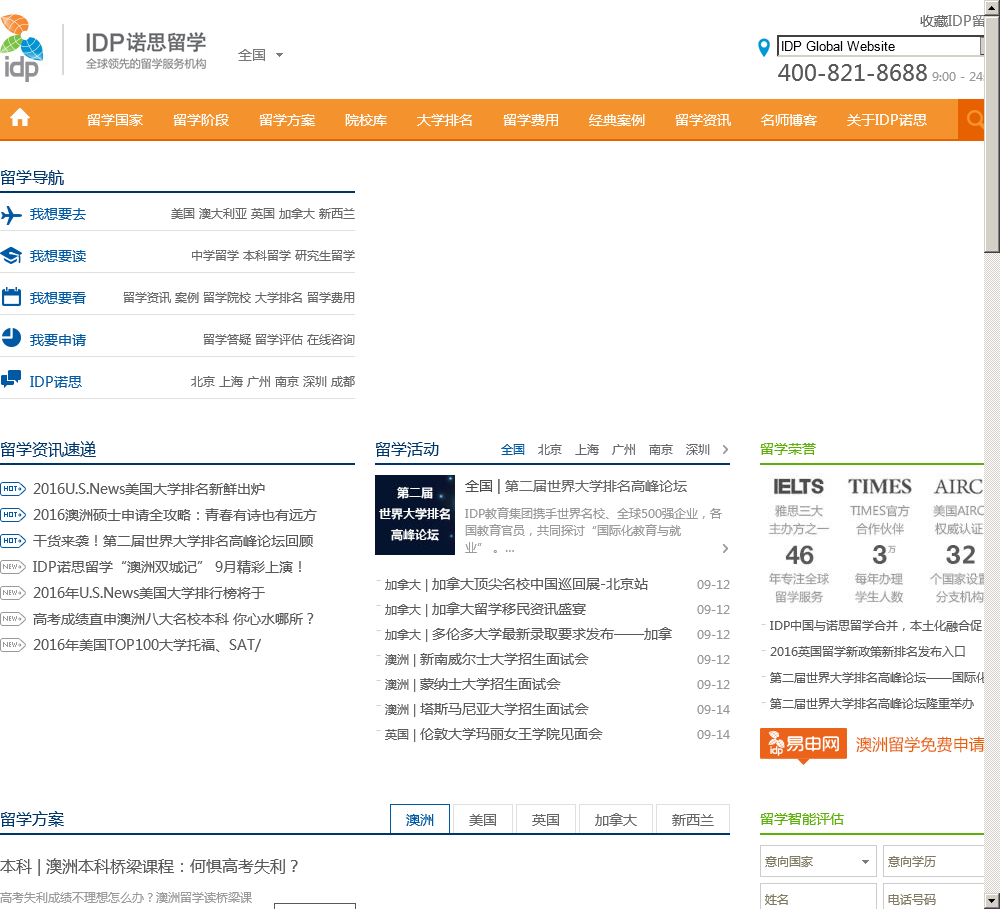Select the 广州 activity tab
This screenshot has width=1000, height=909.
(624, 450)
